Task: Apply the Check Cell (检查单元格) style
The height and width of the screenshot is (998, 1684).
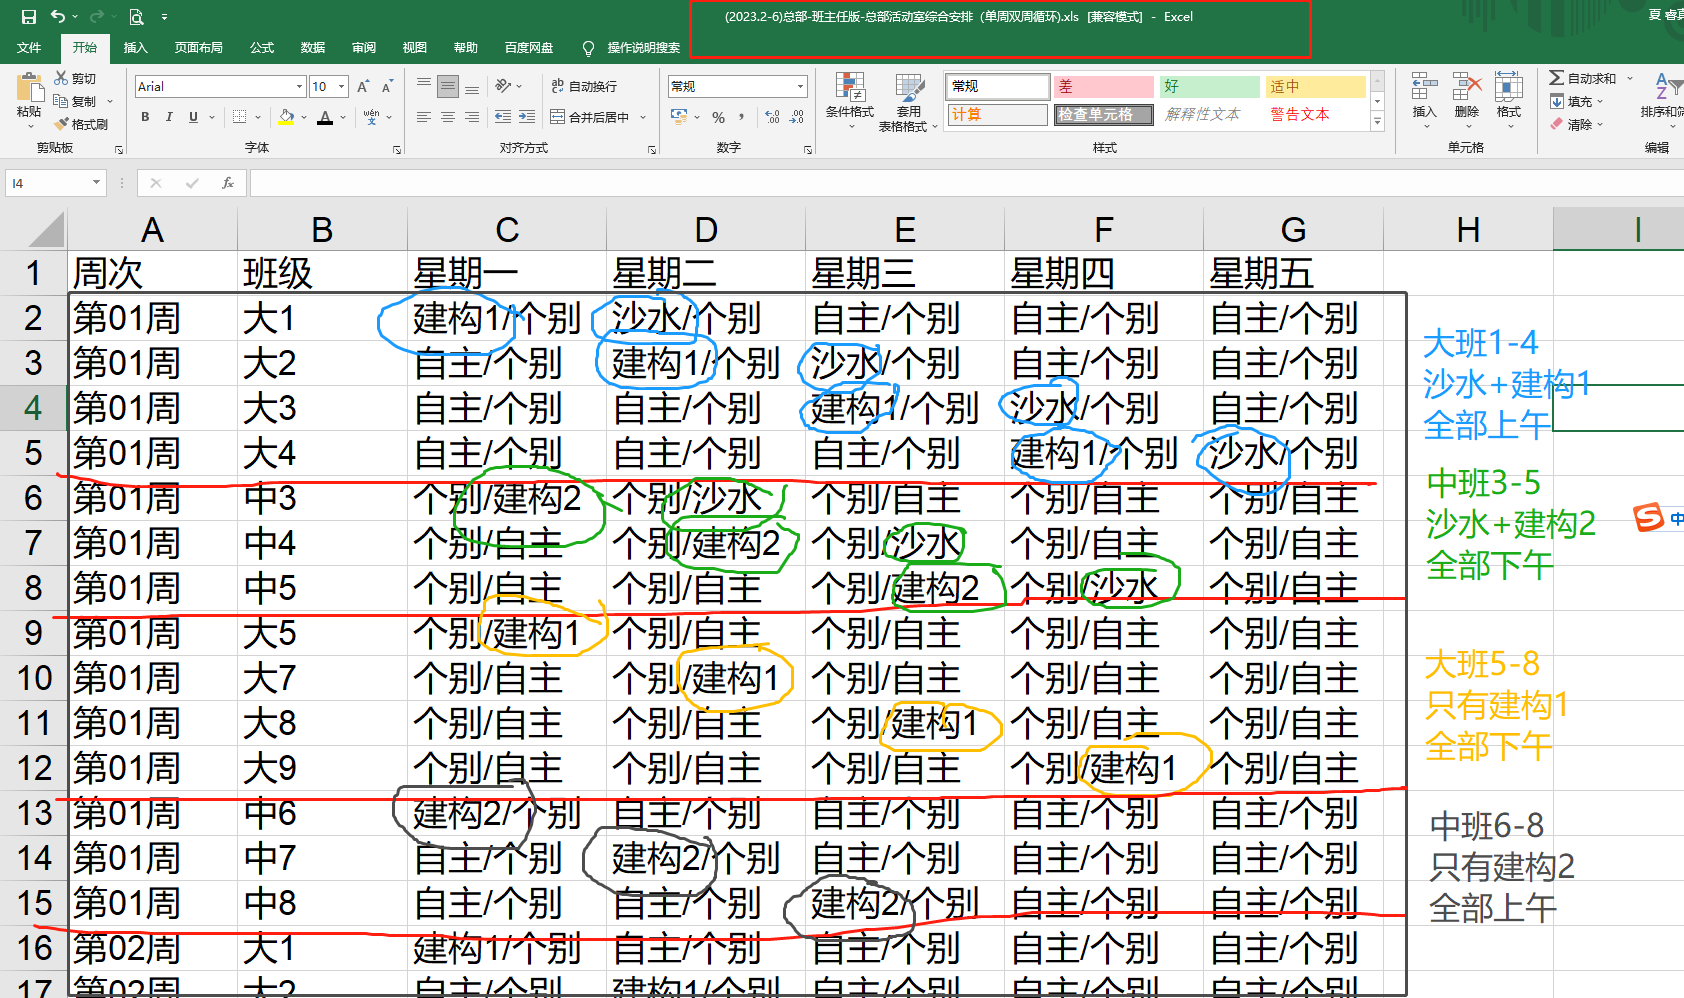Action: (x=1103, y=115)
